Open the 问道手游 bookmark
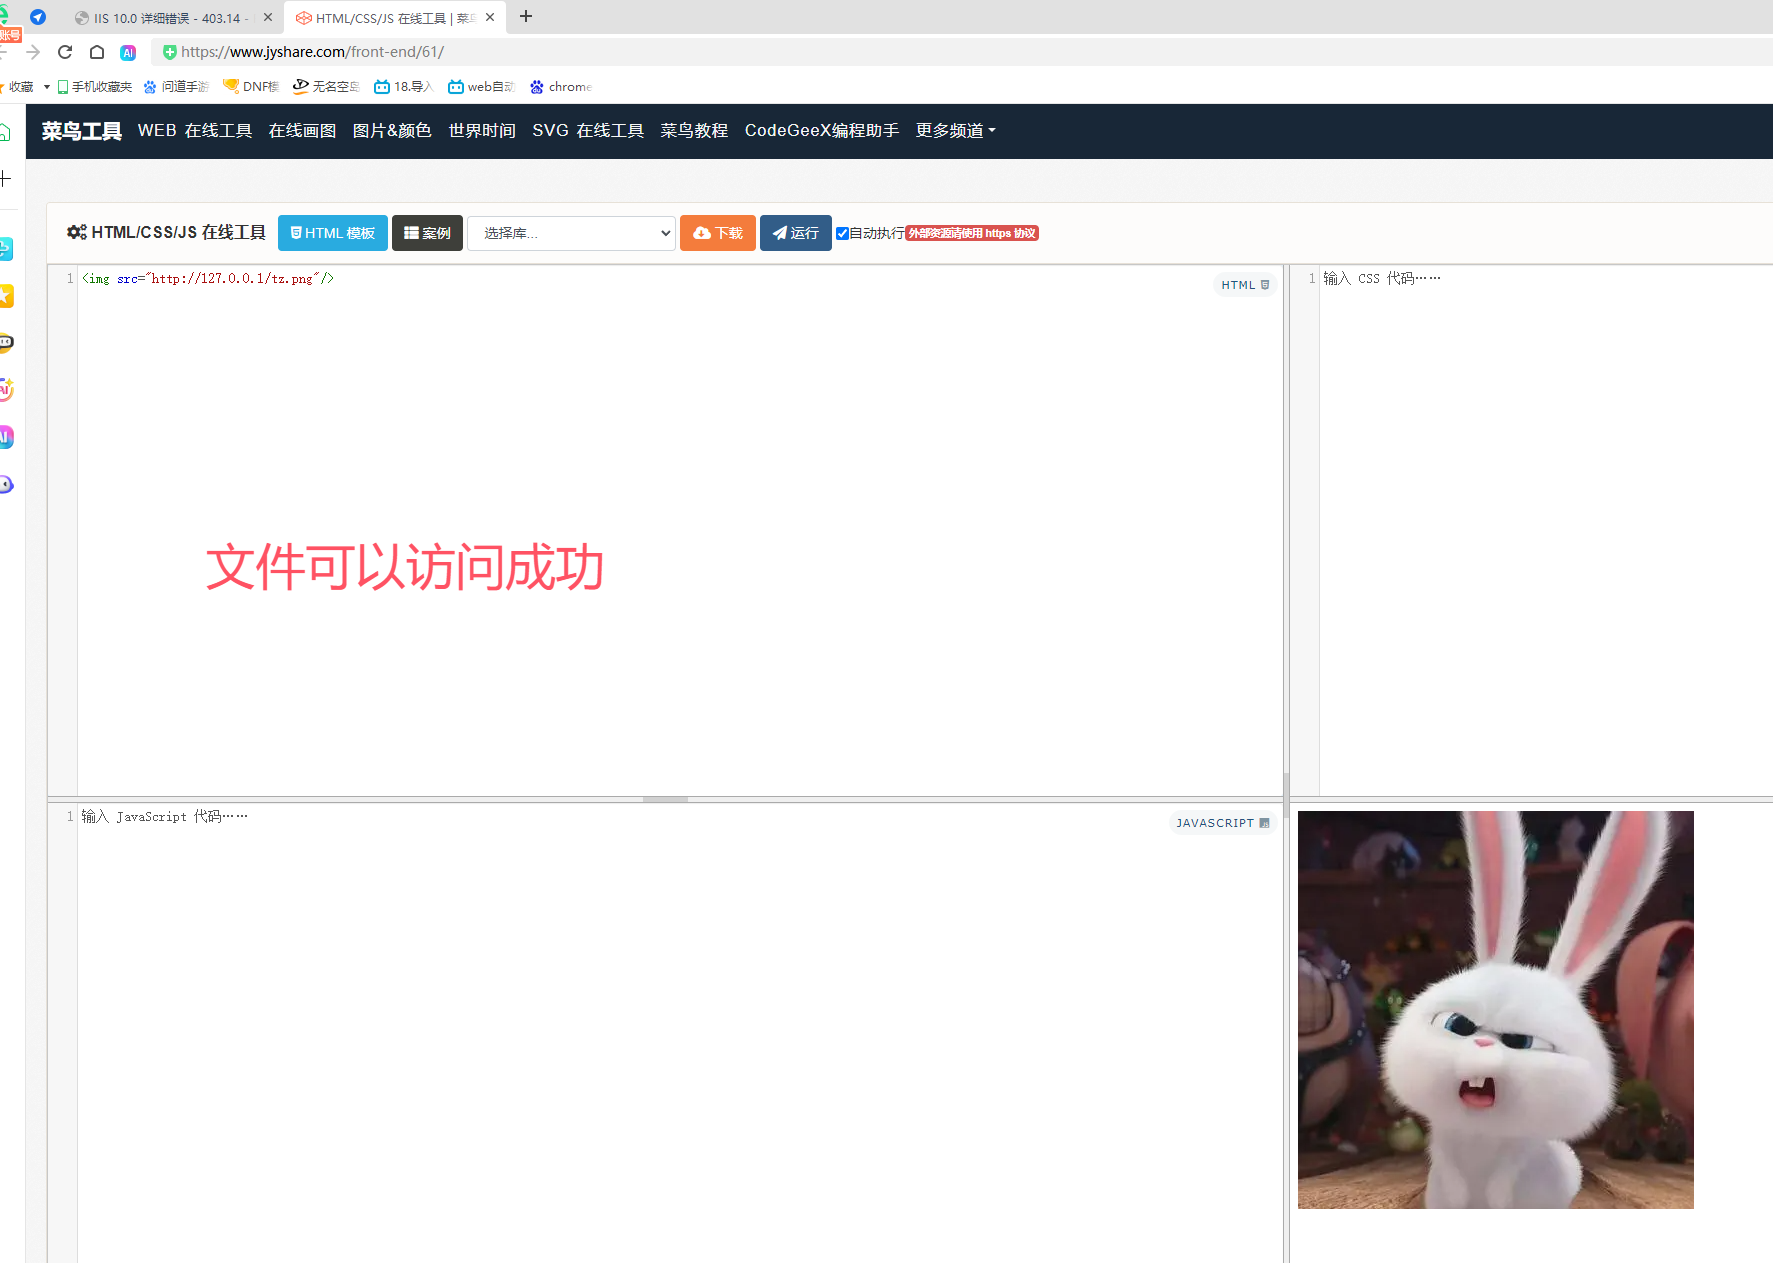The width and height of the screenshot is (1773, 1263). click(x=177, y=87)
